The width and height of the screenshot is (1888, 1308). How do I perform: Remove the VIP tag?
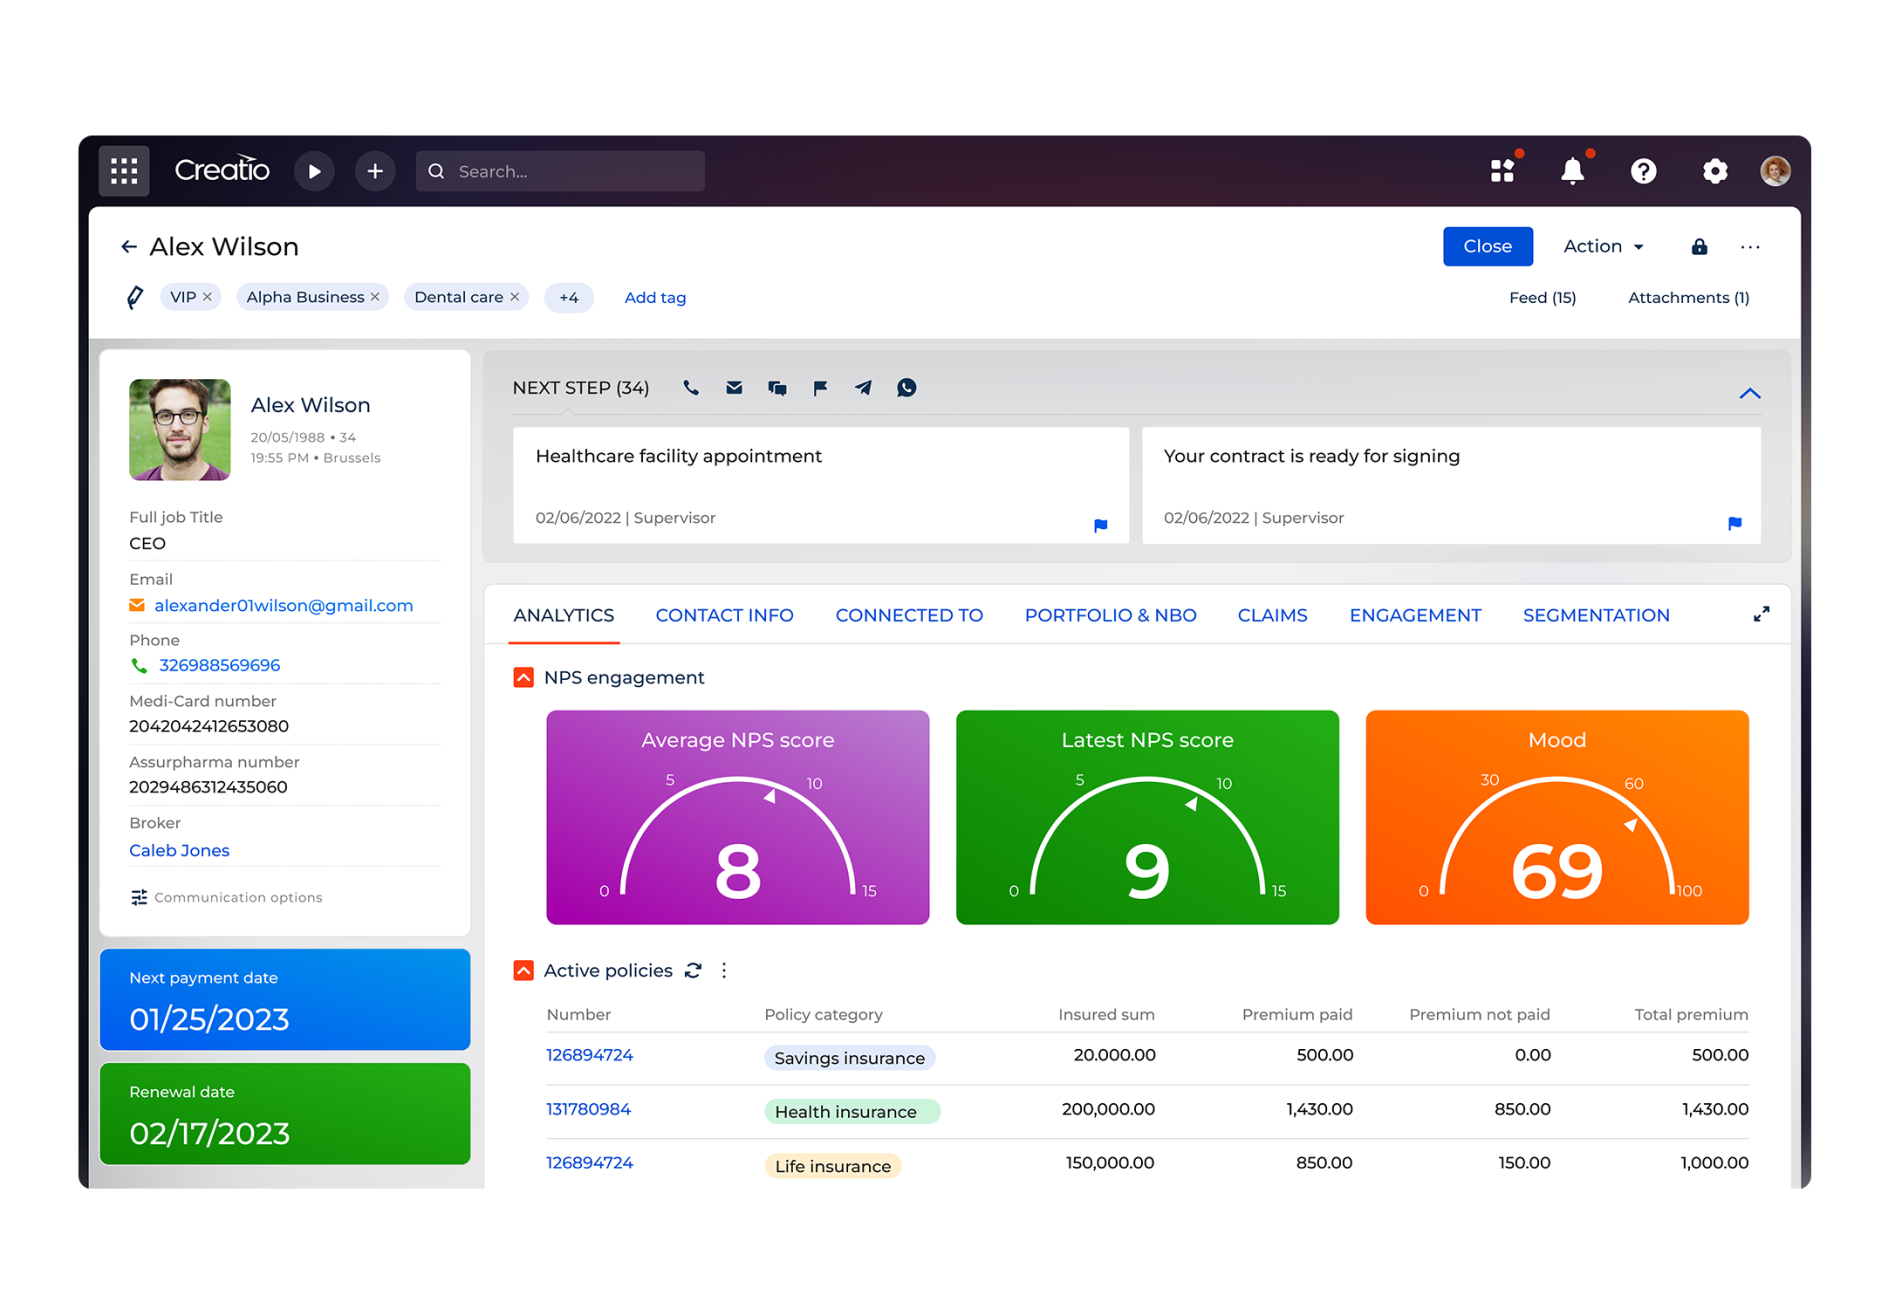tap(207, 296)
